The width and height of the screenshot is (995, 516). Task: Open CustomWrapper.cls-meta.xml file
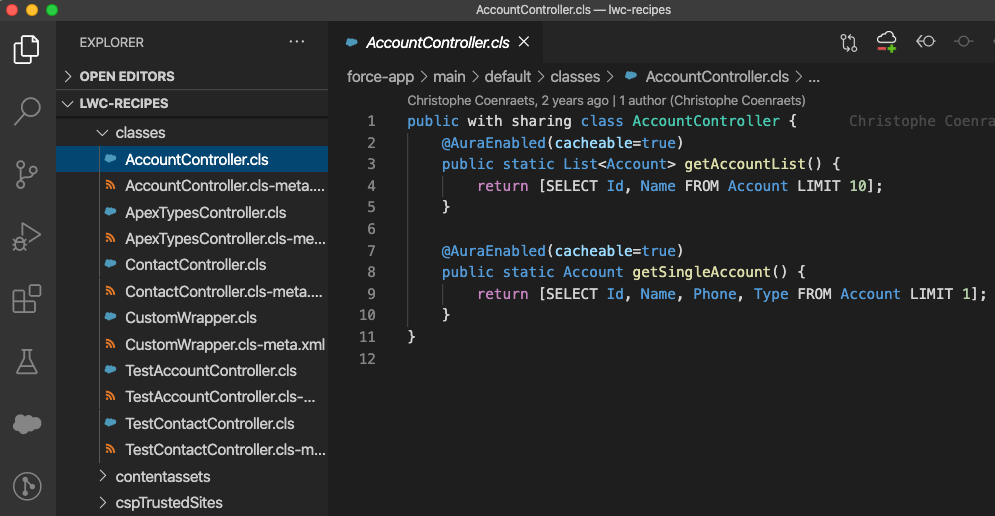coord(224,345)
